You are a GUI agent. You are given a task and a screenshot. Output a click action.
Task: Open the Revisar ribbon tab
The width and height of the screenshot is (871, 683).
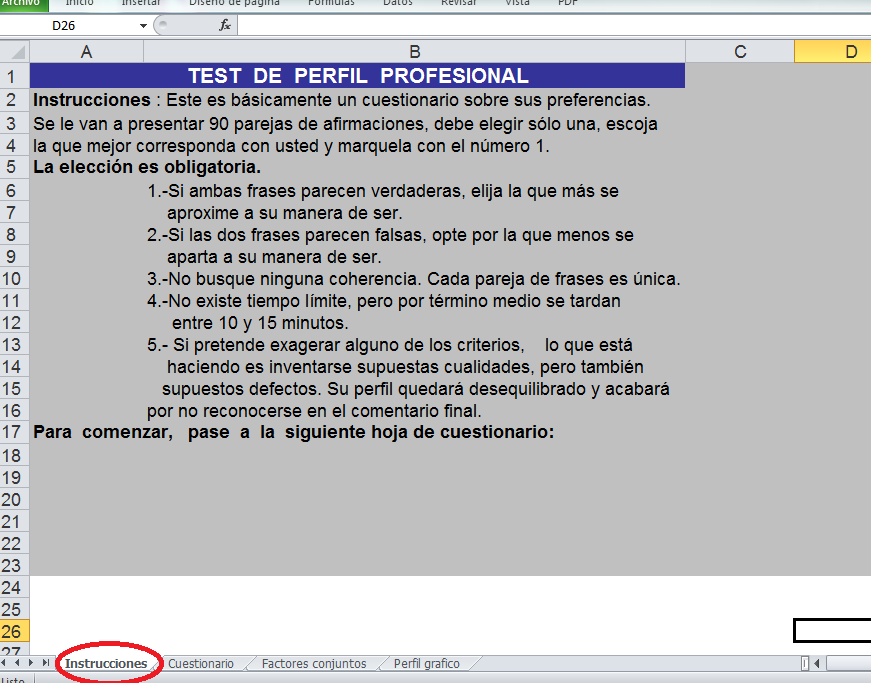[x=459, y=3]
